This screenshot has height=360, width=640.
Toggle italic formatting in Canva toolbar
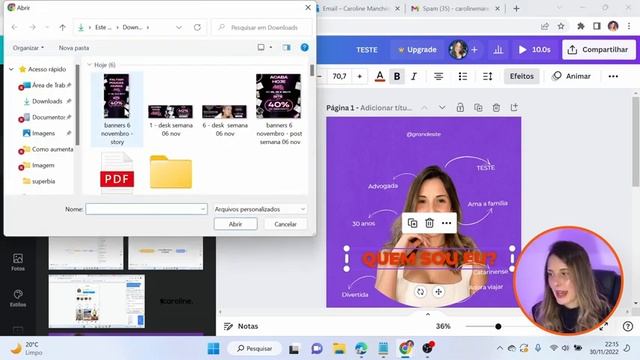pyautogui.click(x=414, y=76)
